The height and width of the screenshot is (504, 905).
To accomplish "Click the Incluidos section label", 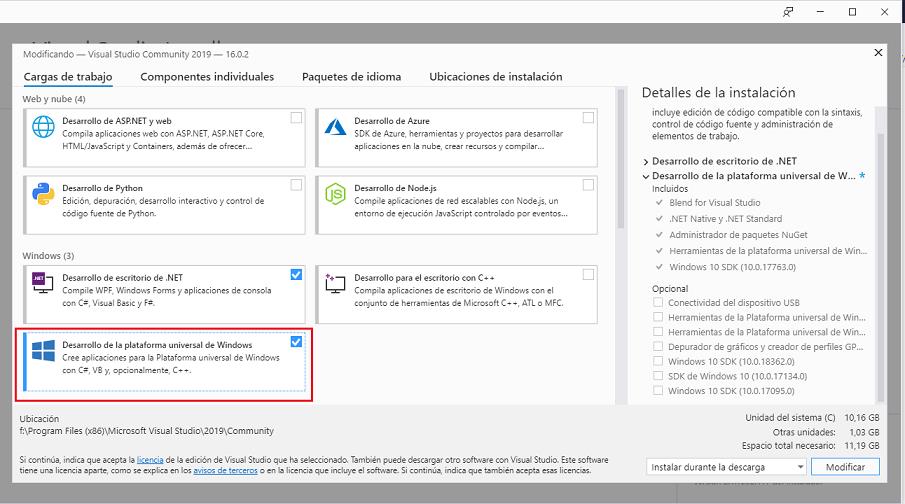I will click(x=670, y=189).
